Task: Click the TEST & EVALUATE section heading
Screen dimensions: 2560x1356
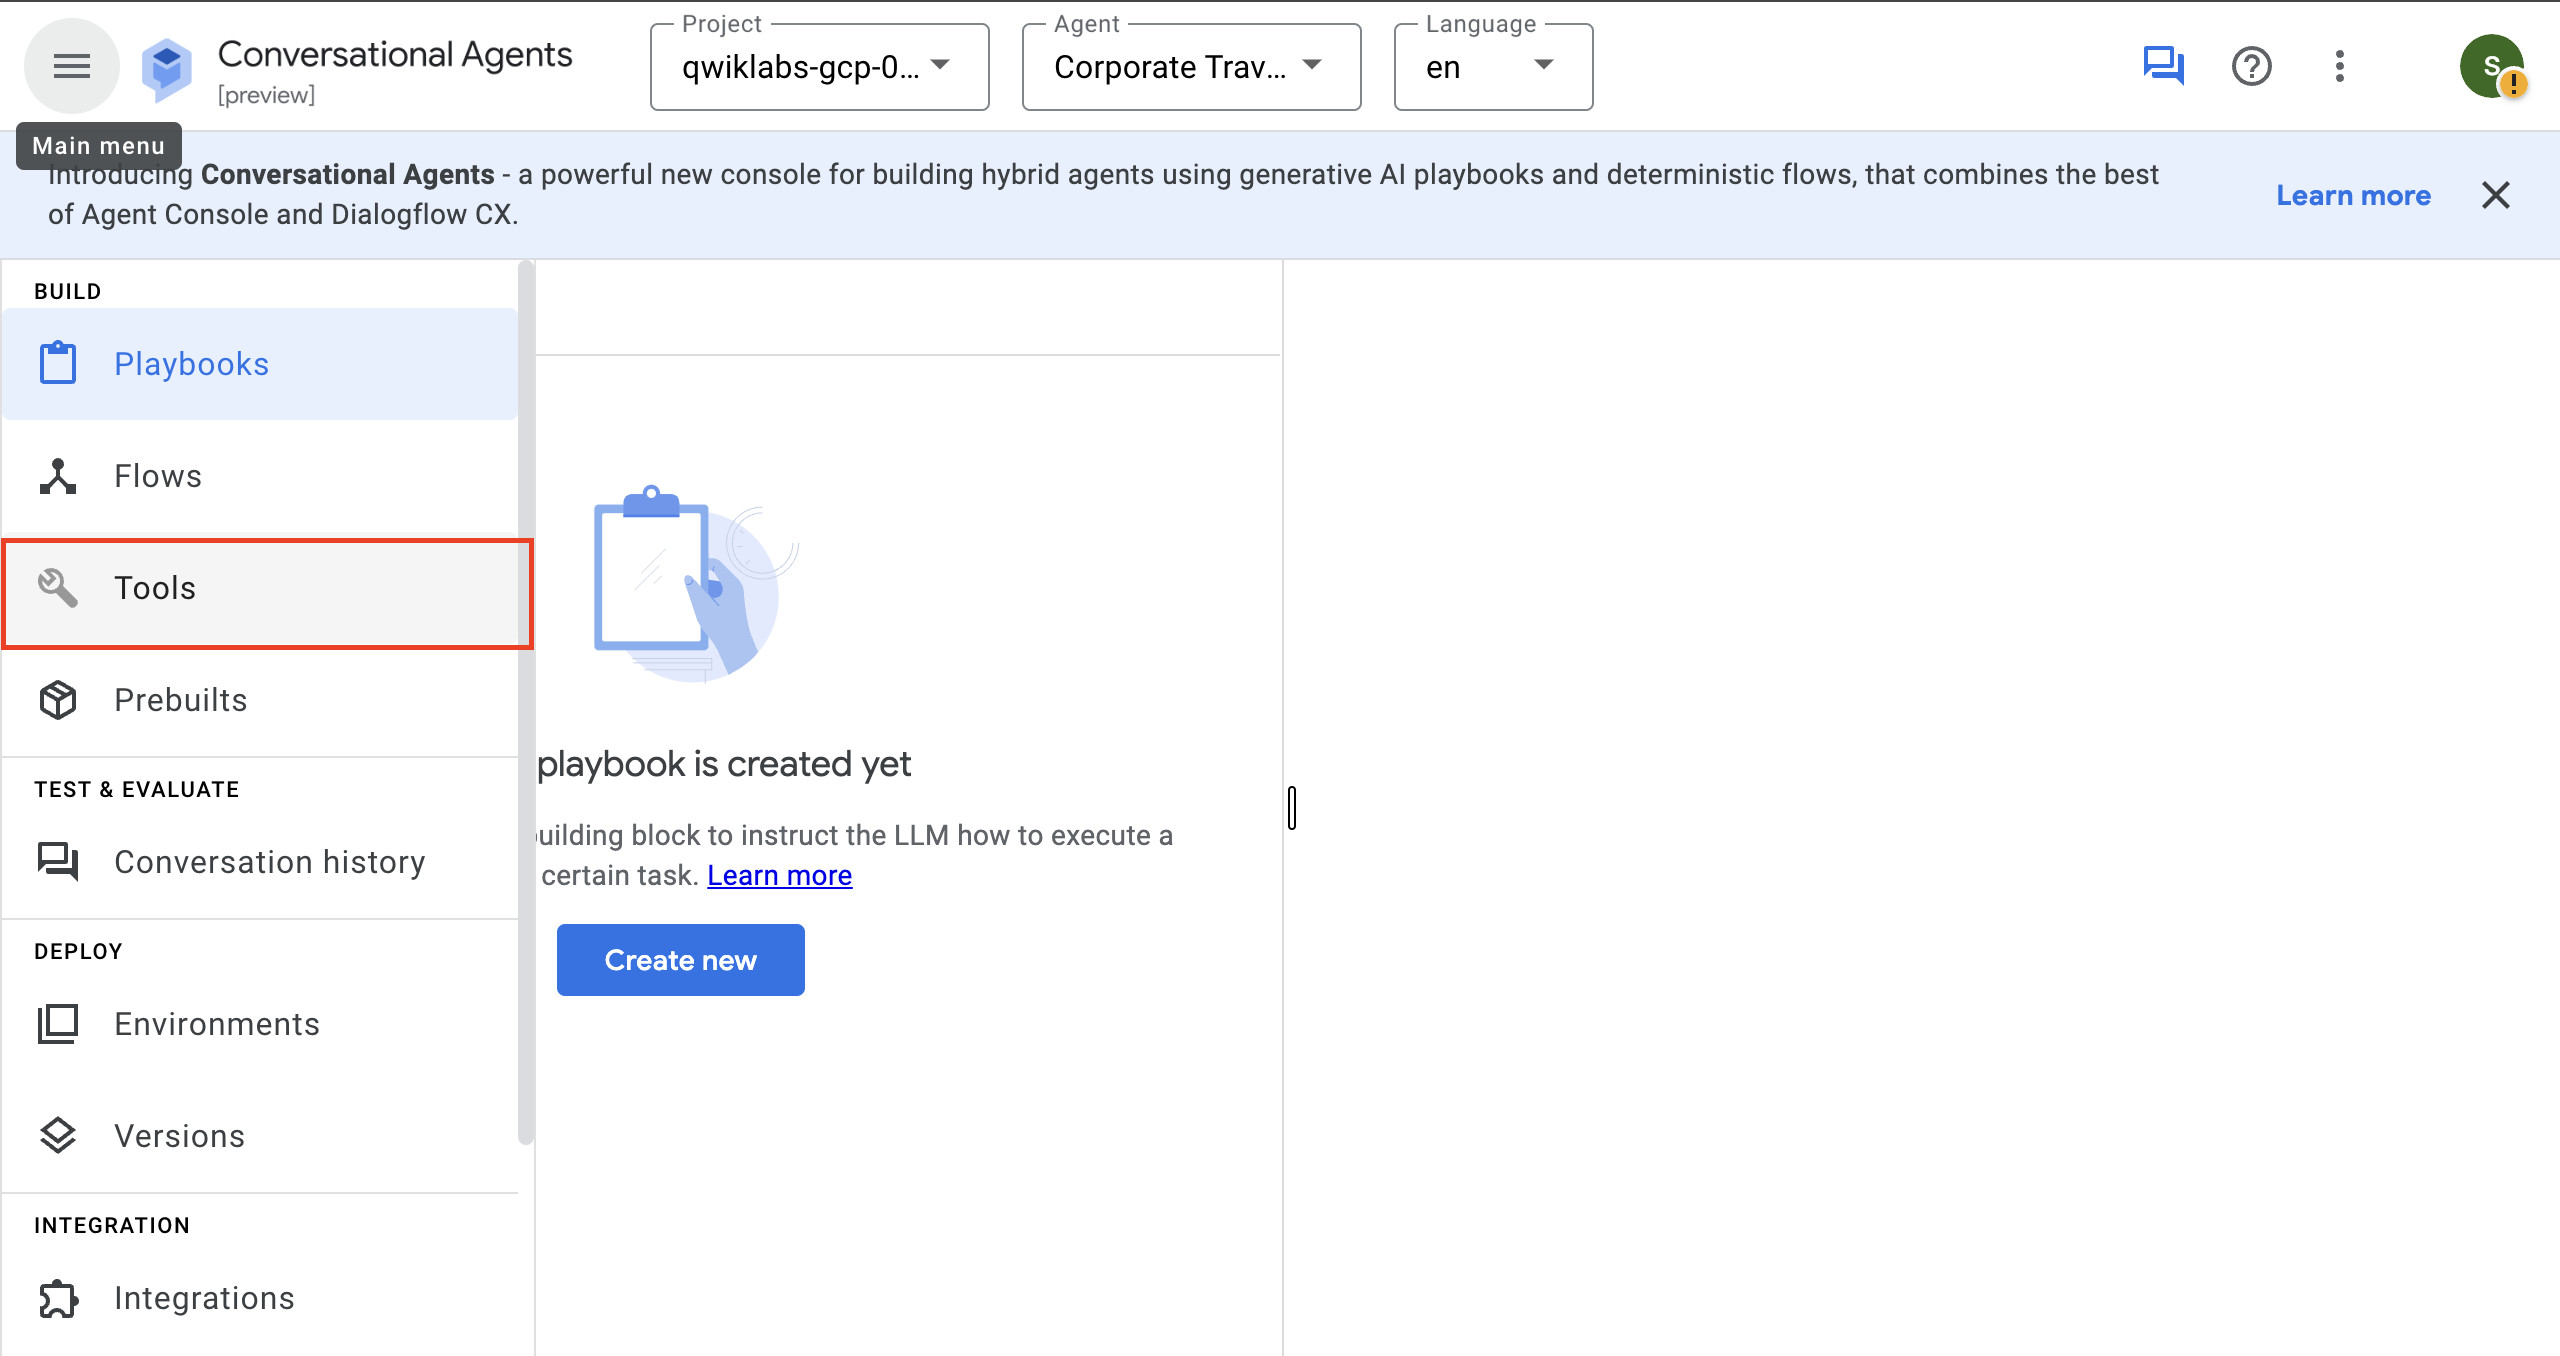Action: [136, 789]
